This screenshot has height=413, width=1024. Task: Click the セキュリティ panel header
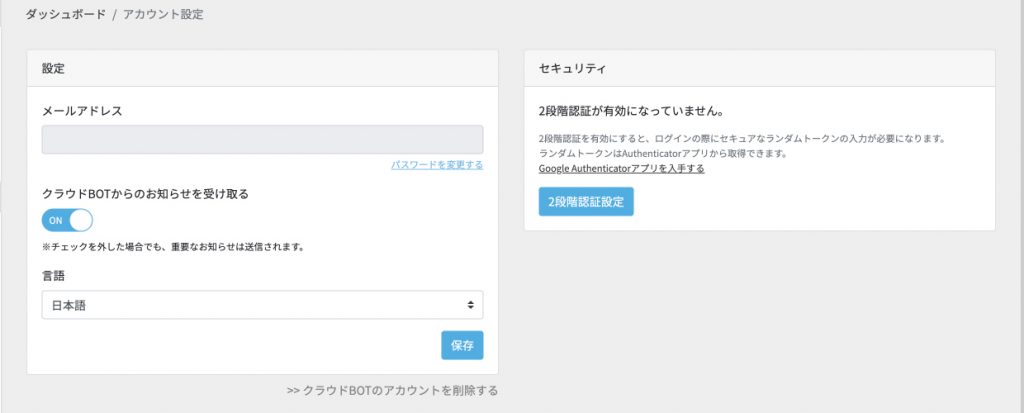point(760,69)
